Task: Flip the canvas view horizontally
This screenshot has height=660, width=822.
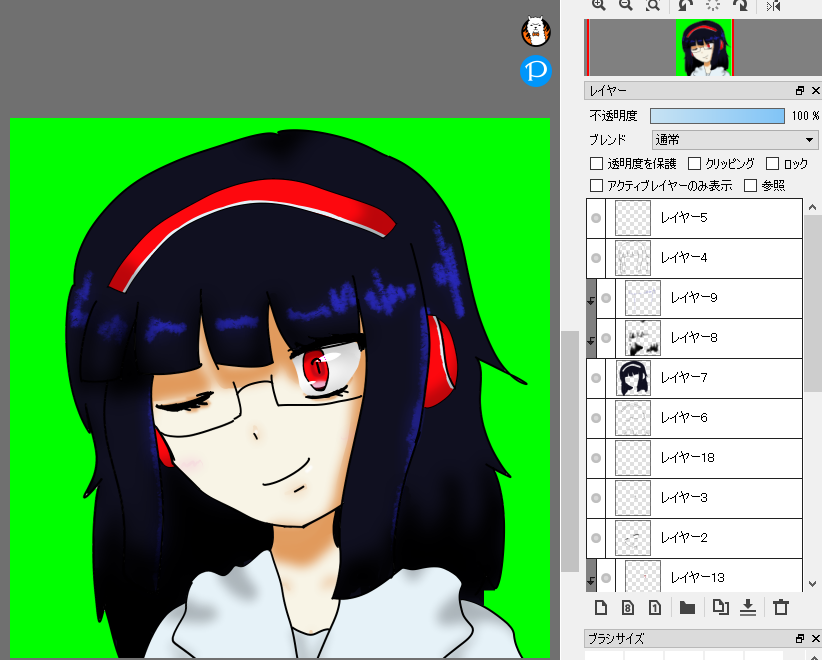Action: 774,5
